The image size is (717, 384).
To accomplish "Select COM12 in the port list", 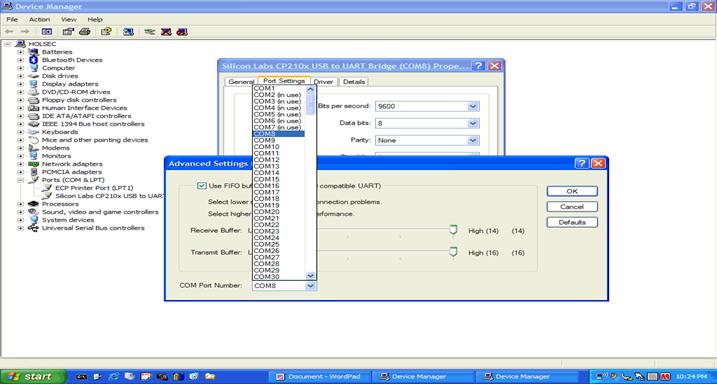I will coord(278,160).
